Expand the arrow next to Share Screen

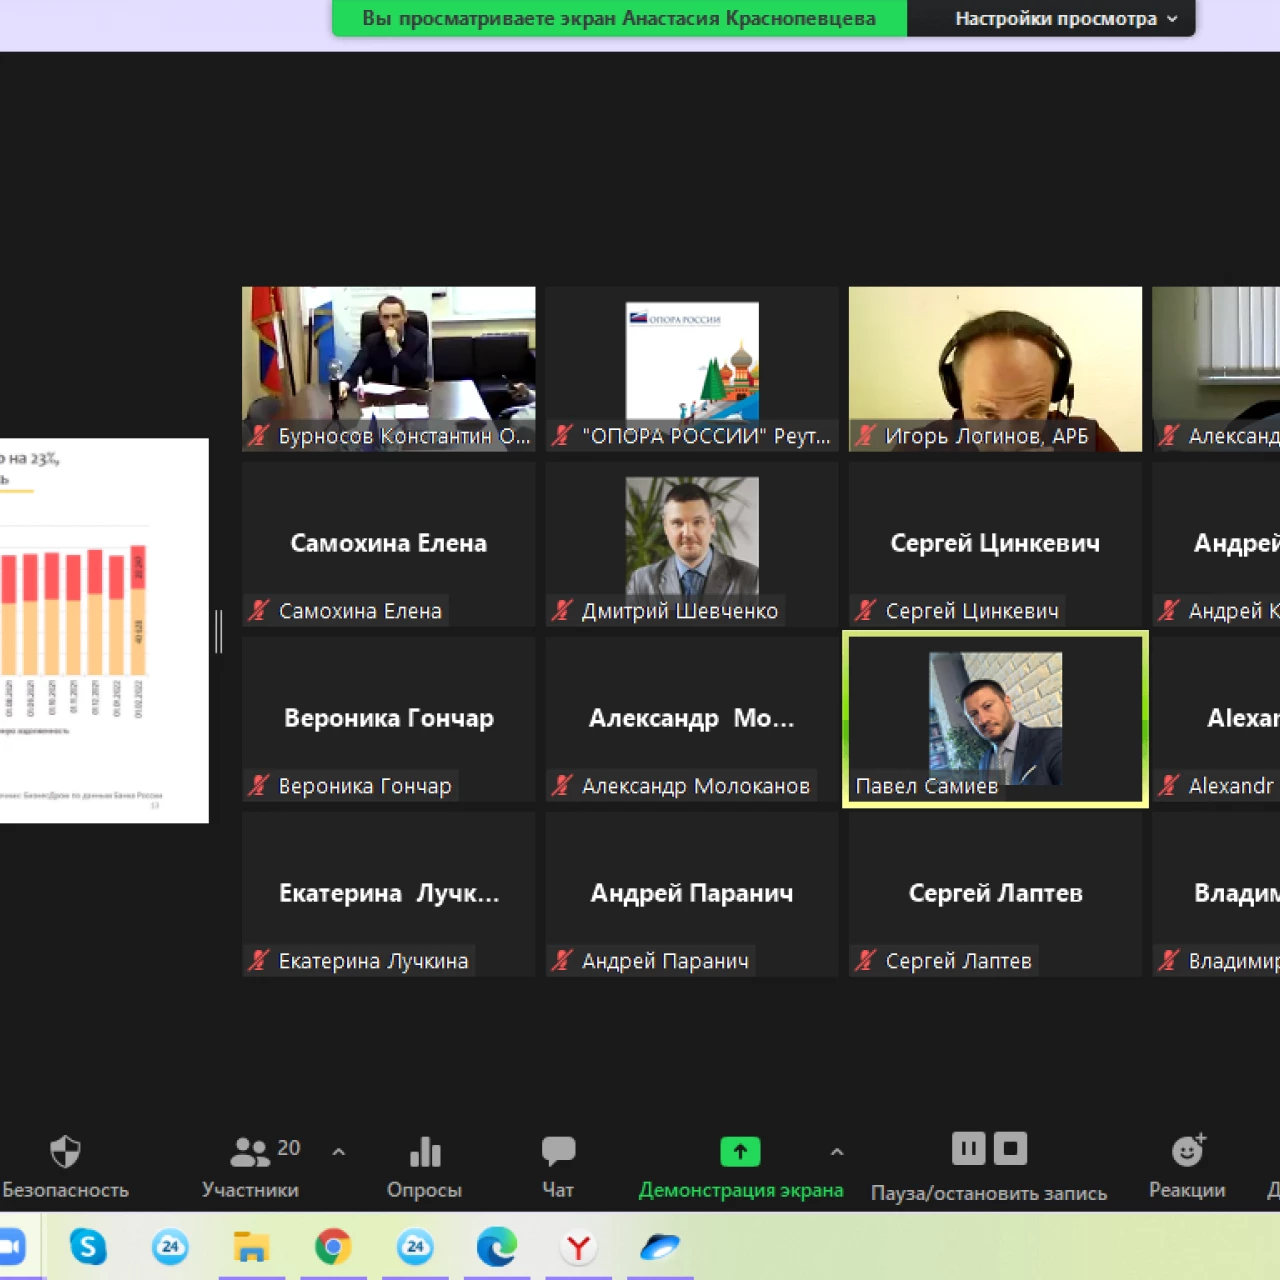coord(837,1152)
